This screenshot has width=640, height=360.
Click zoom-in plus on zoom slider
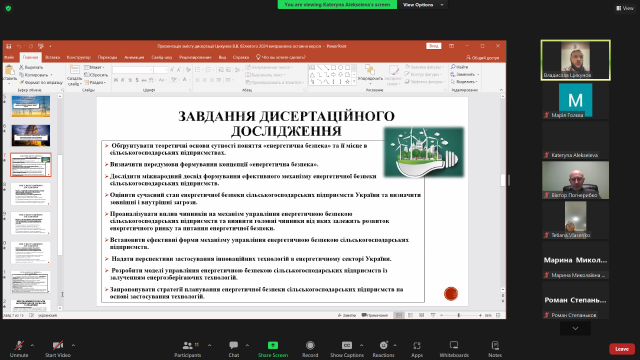pos(480,315)
